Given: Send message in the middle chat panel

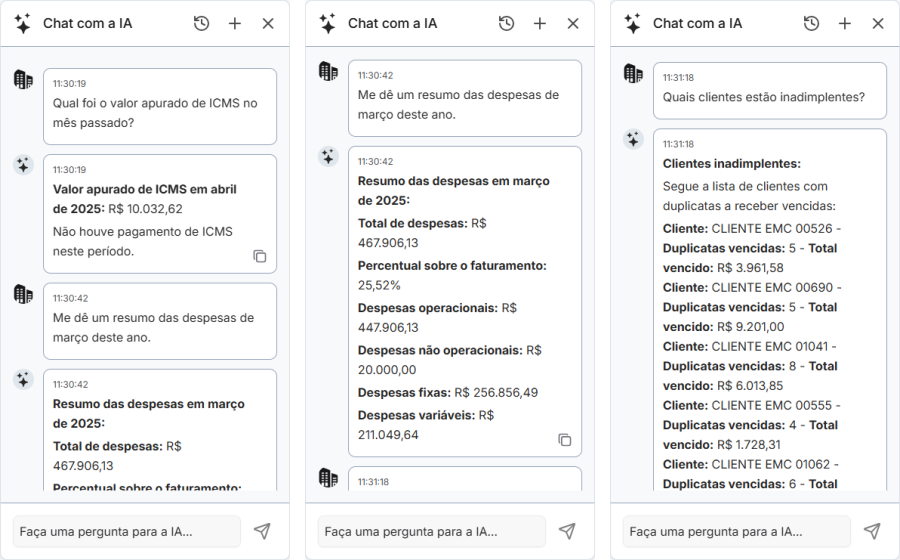Looking at the screenshot, I should tap(567, 531).
